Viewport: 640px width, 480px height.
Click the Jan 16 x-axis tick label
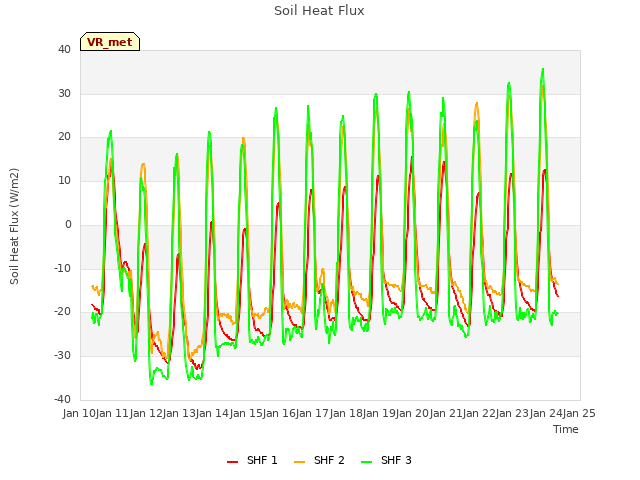[x=279, y=413]
